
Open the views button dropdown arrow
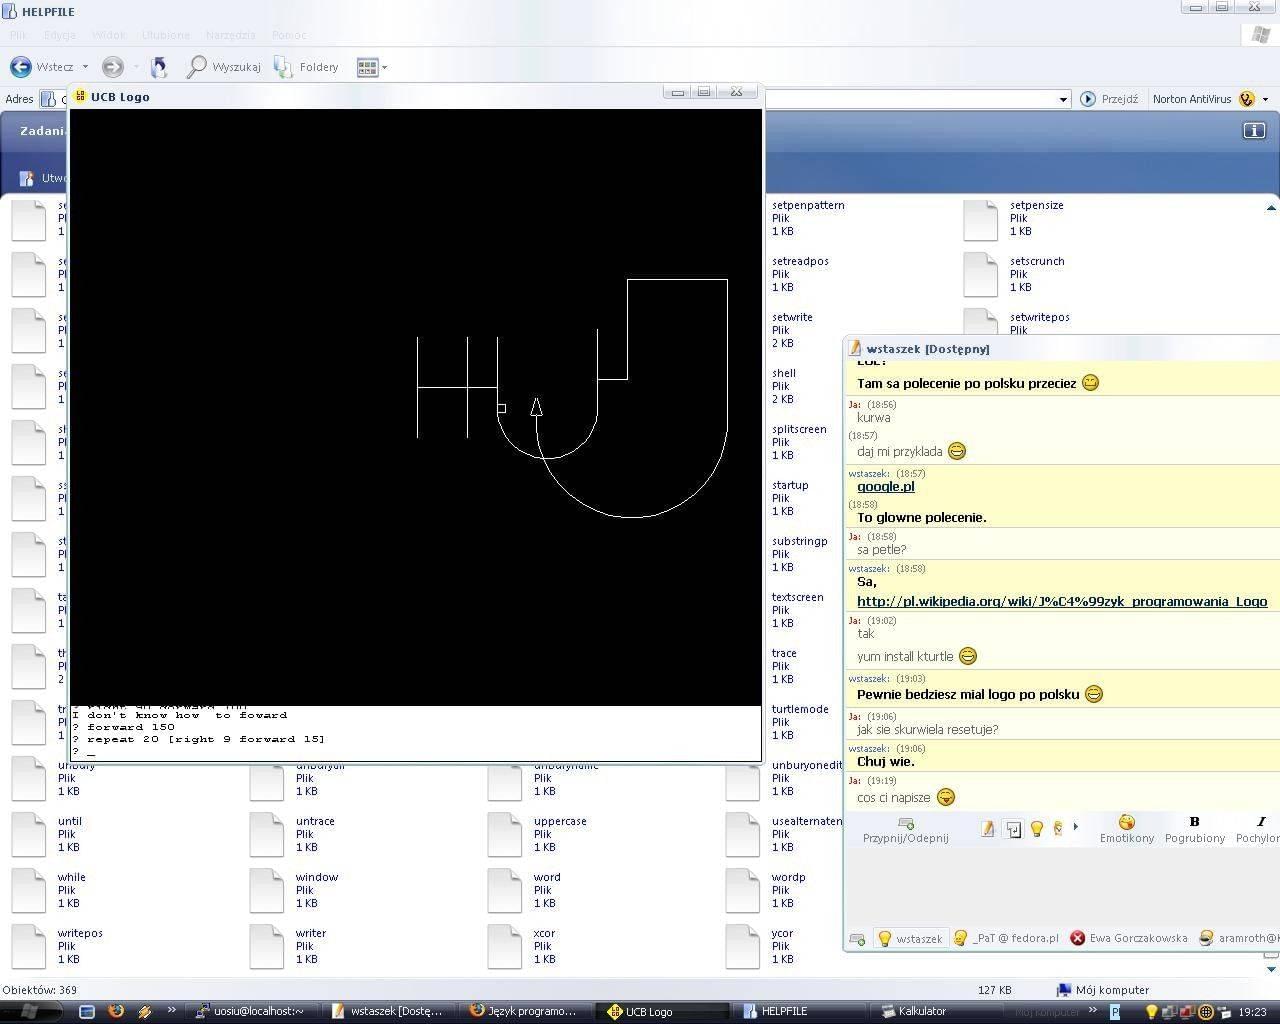pyautogui.click(x=384, y=68)
